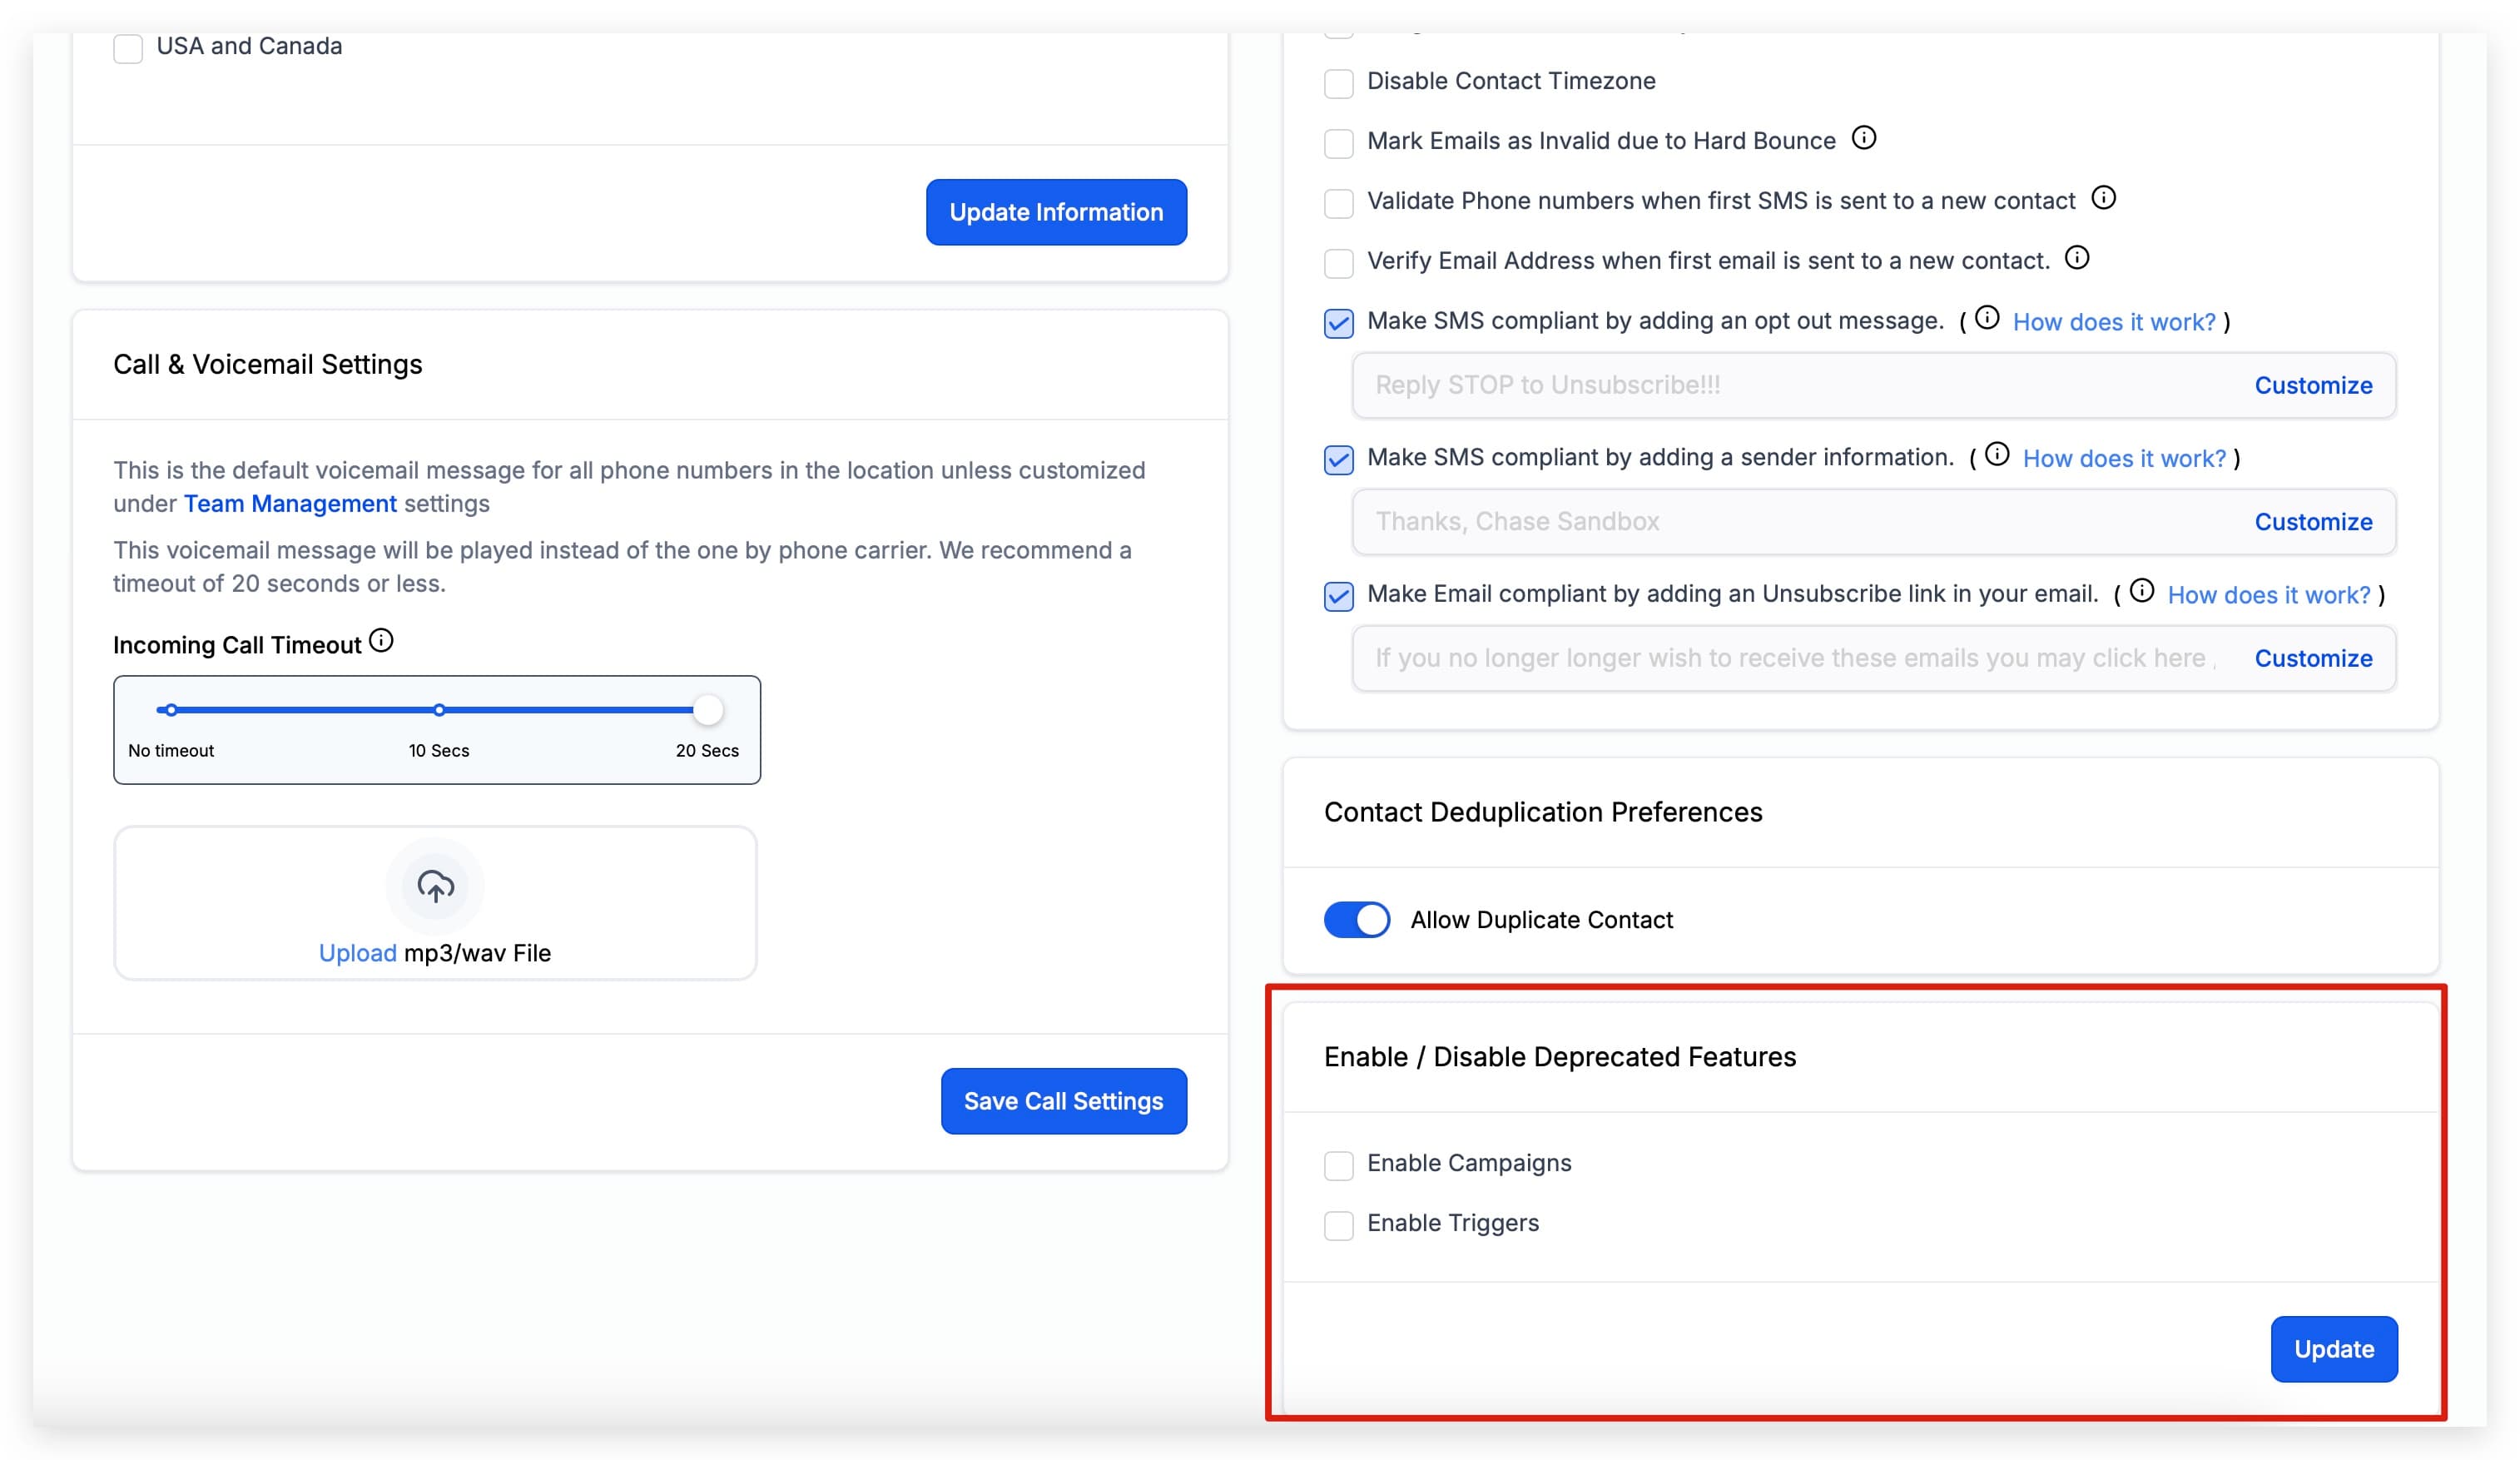Check the USA and Canada checkbox
2520x1460 pixels.
tap(128, 48)
